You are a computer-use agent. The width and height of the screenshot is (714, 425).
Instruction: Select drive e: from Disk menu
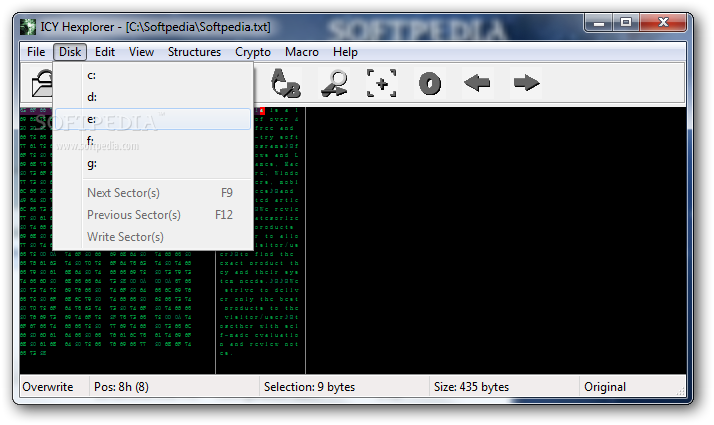(x=153, y=119)
